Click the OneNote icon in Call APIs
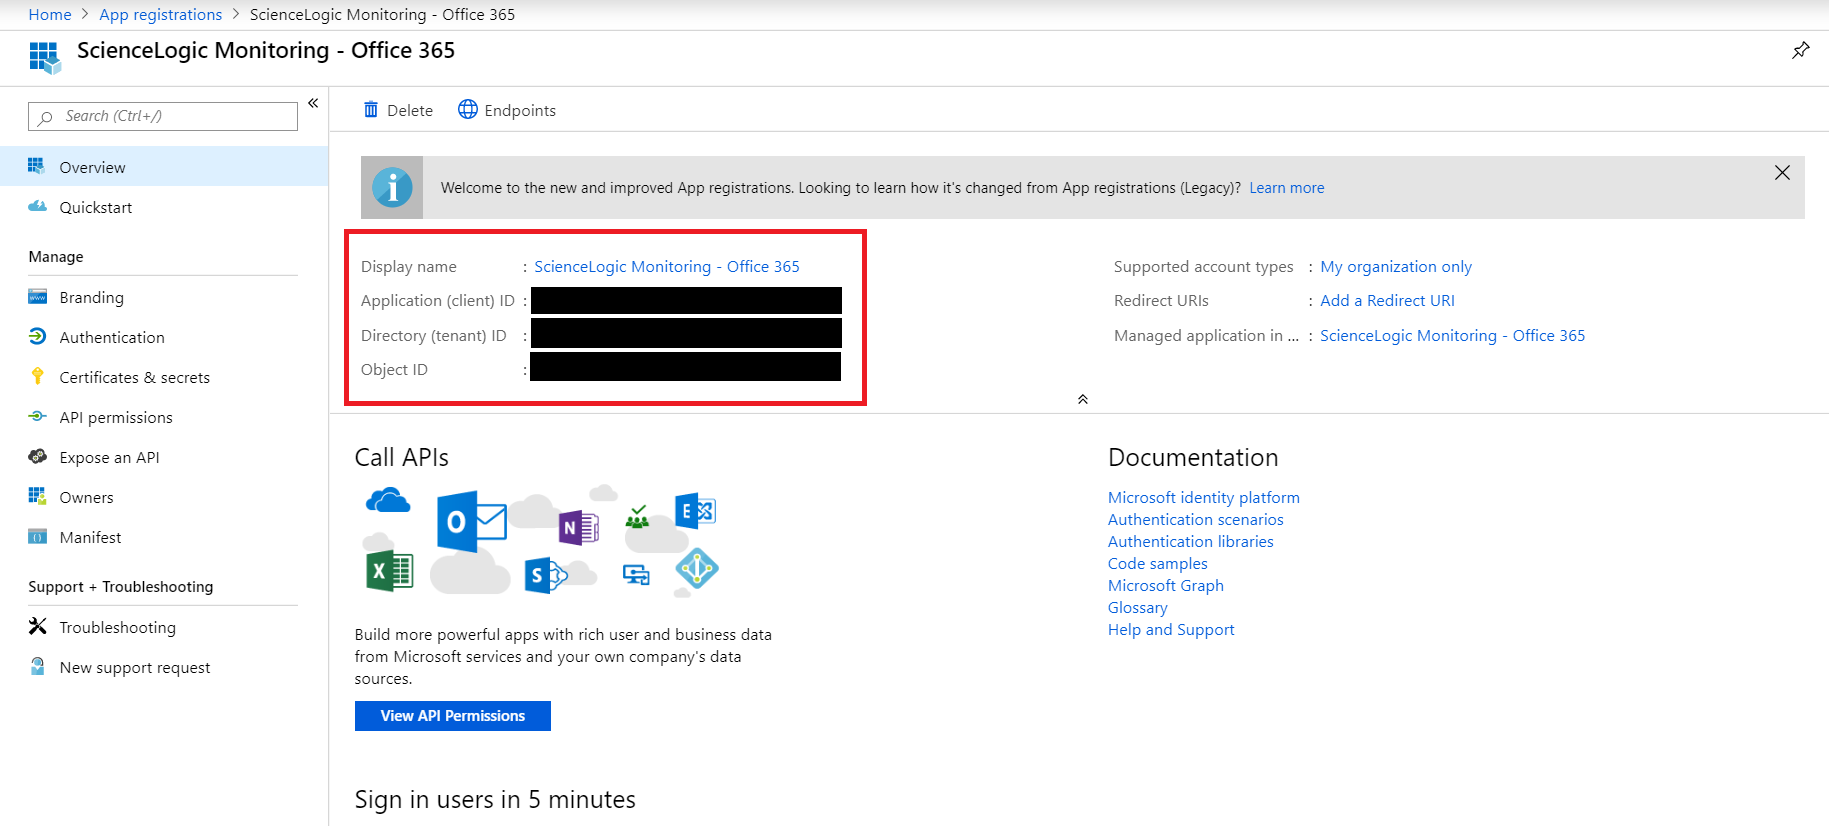The height and width of the screenshot is (826, 1829). (x=579, y=527)
